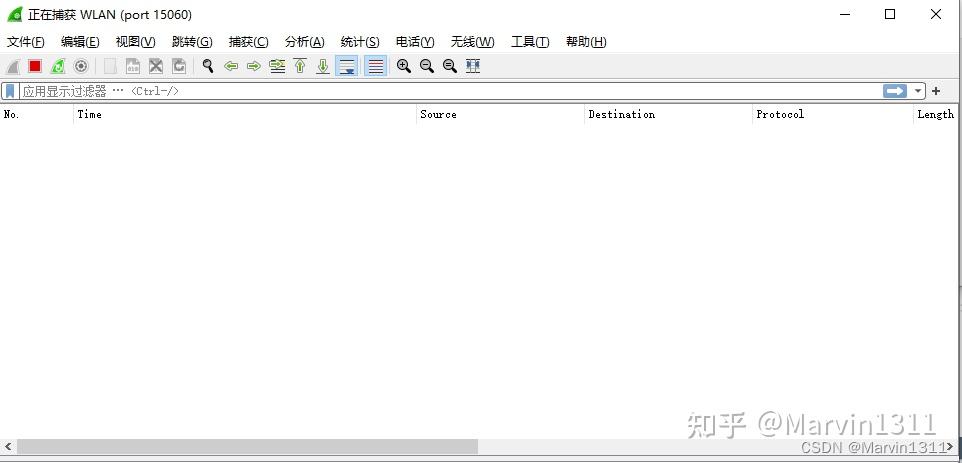962x463 pixels.
Task: Minimize the Wireshark window
Action: (845, 14)
